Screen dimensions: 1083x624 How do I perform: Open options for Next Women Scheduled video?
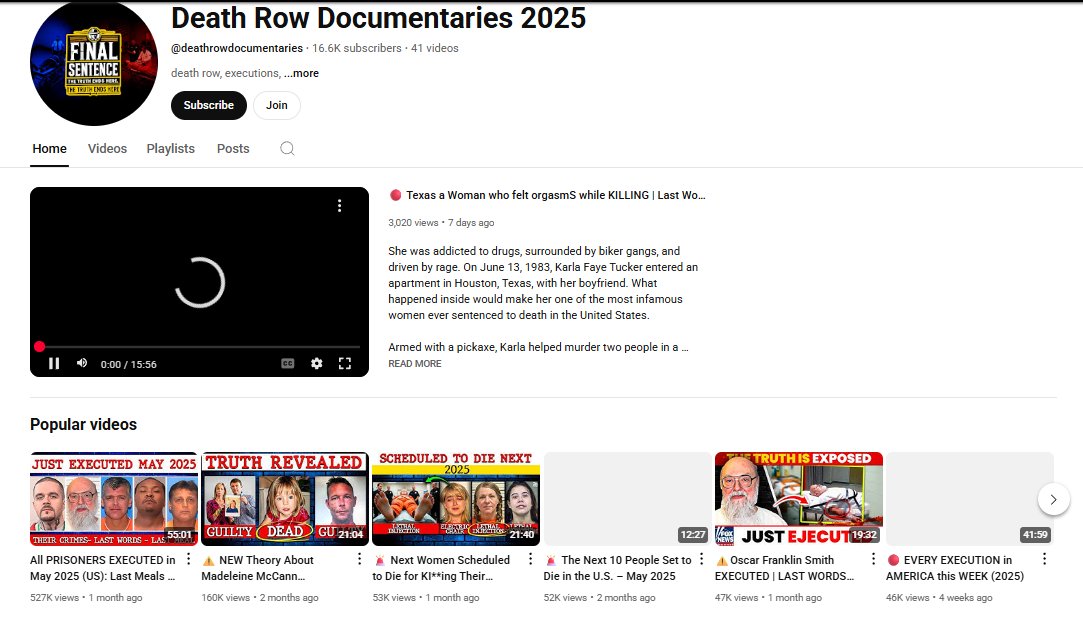pos(530,559)
